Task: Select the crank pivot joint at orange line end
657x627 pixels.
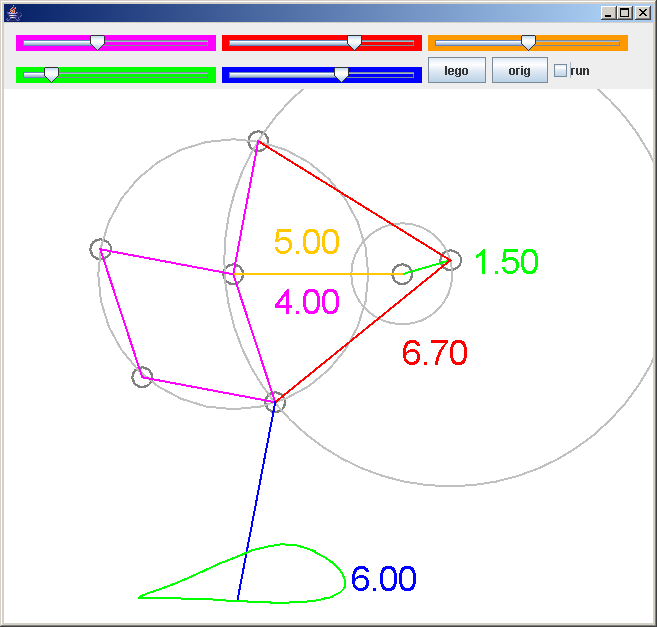Action: [x=402, y=274]
